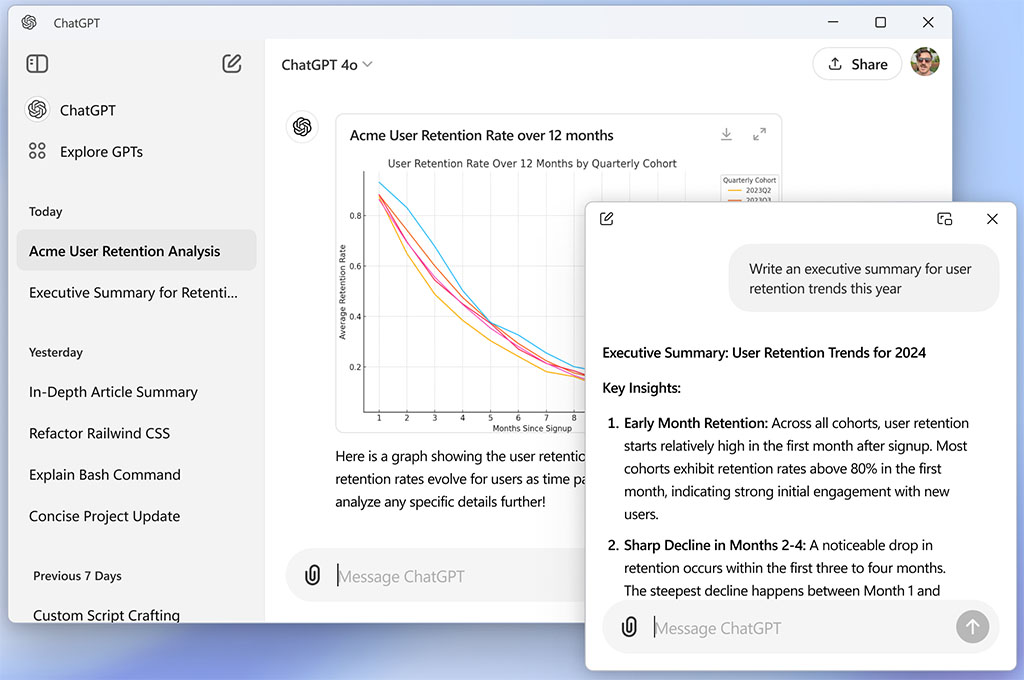This screenshot has width=1024, height=680.
Task: Open companion chat in main window
Action: click(944, 219)
